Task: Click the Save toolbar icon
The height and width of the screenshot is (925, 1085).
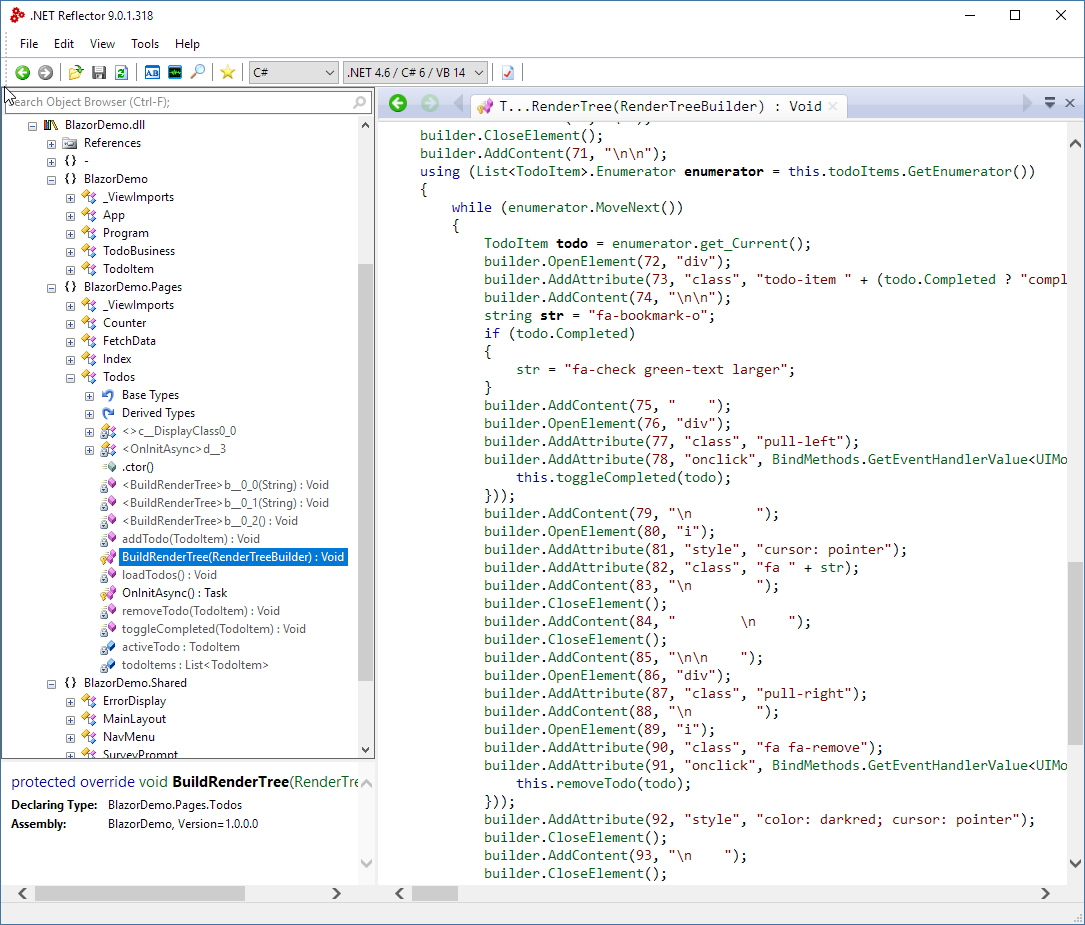Action: [x=98, y=72]
